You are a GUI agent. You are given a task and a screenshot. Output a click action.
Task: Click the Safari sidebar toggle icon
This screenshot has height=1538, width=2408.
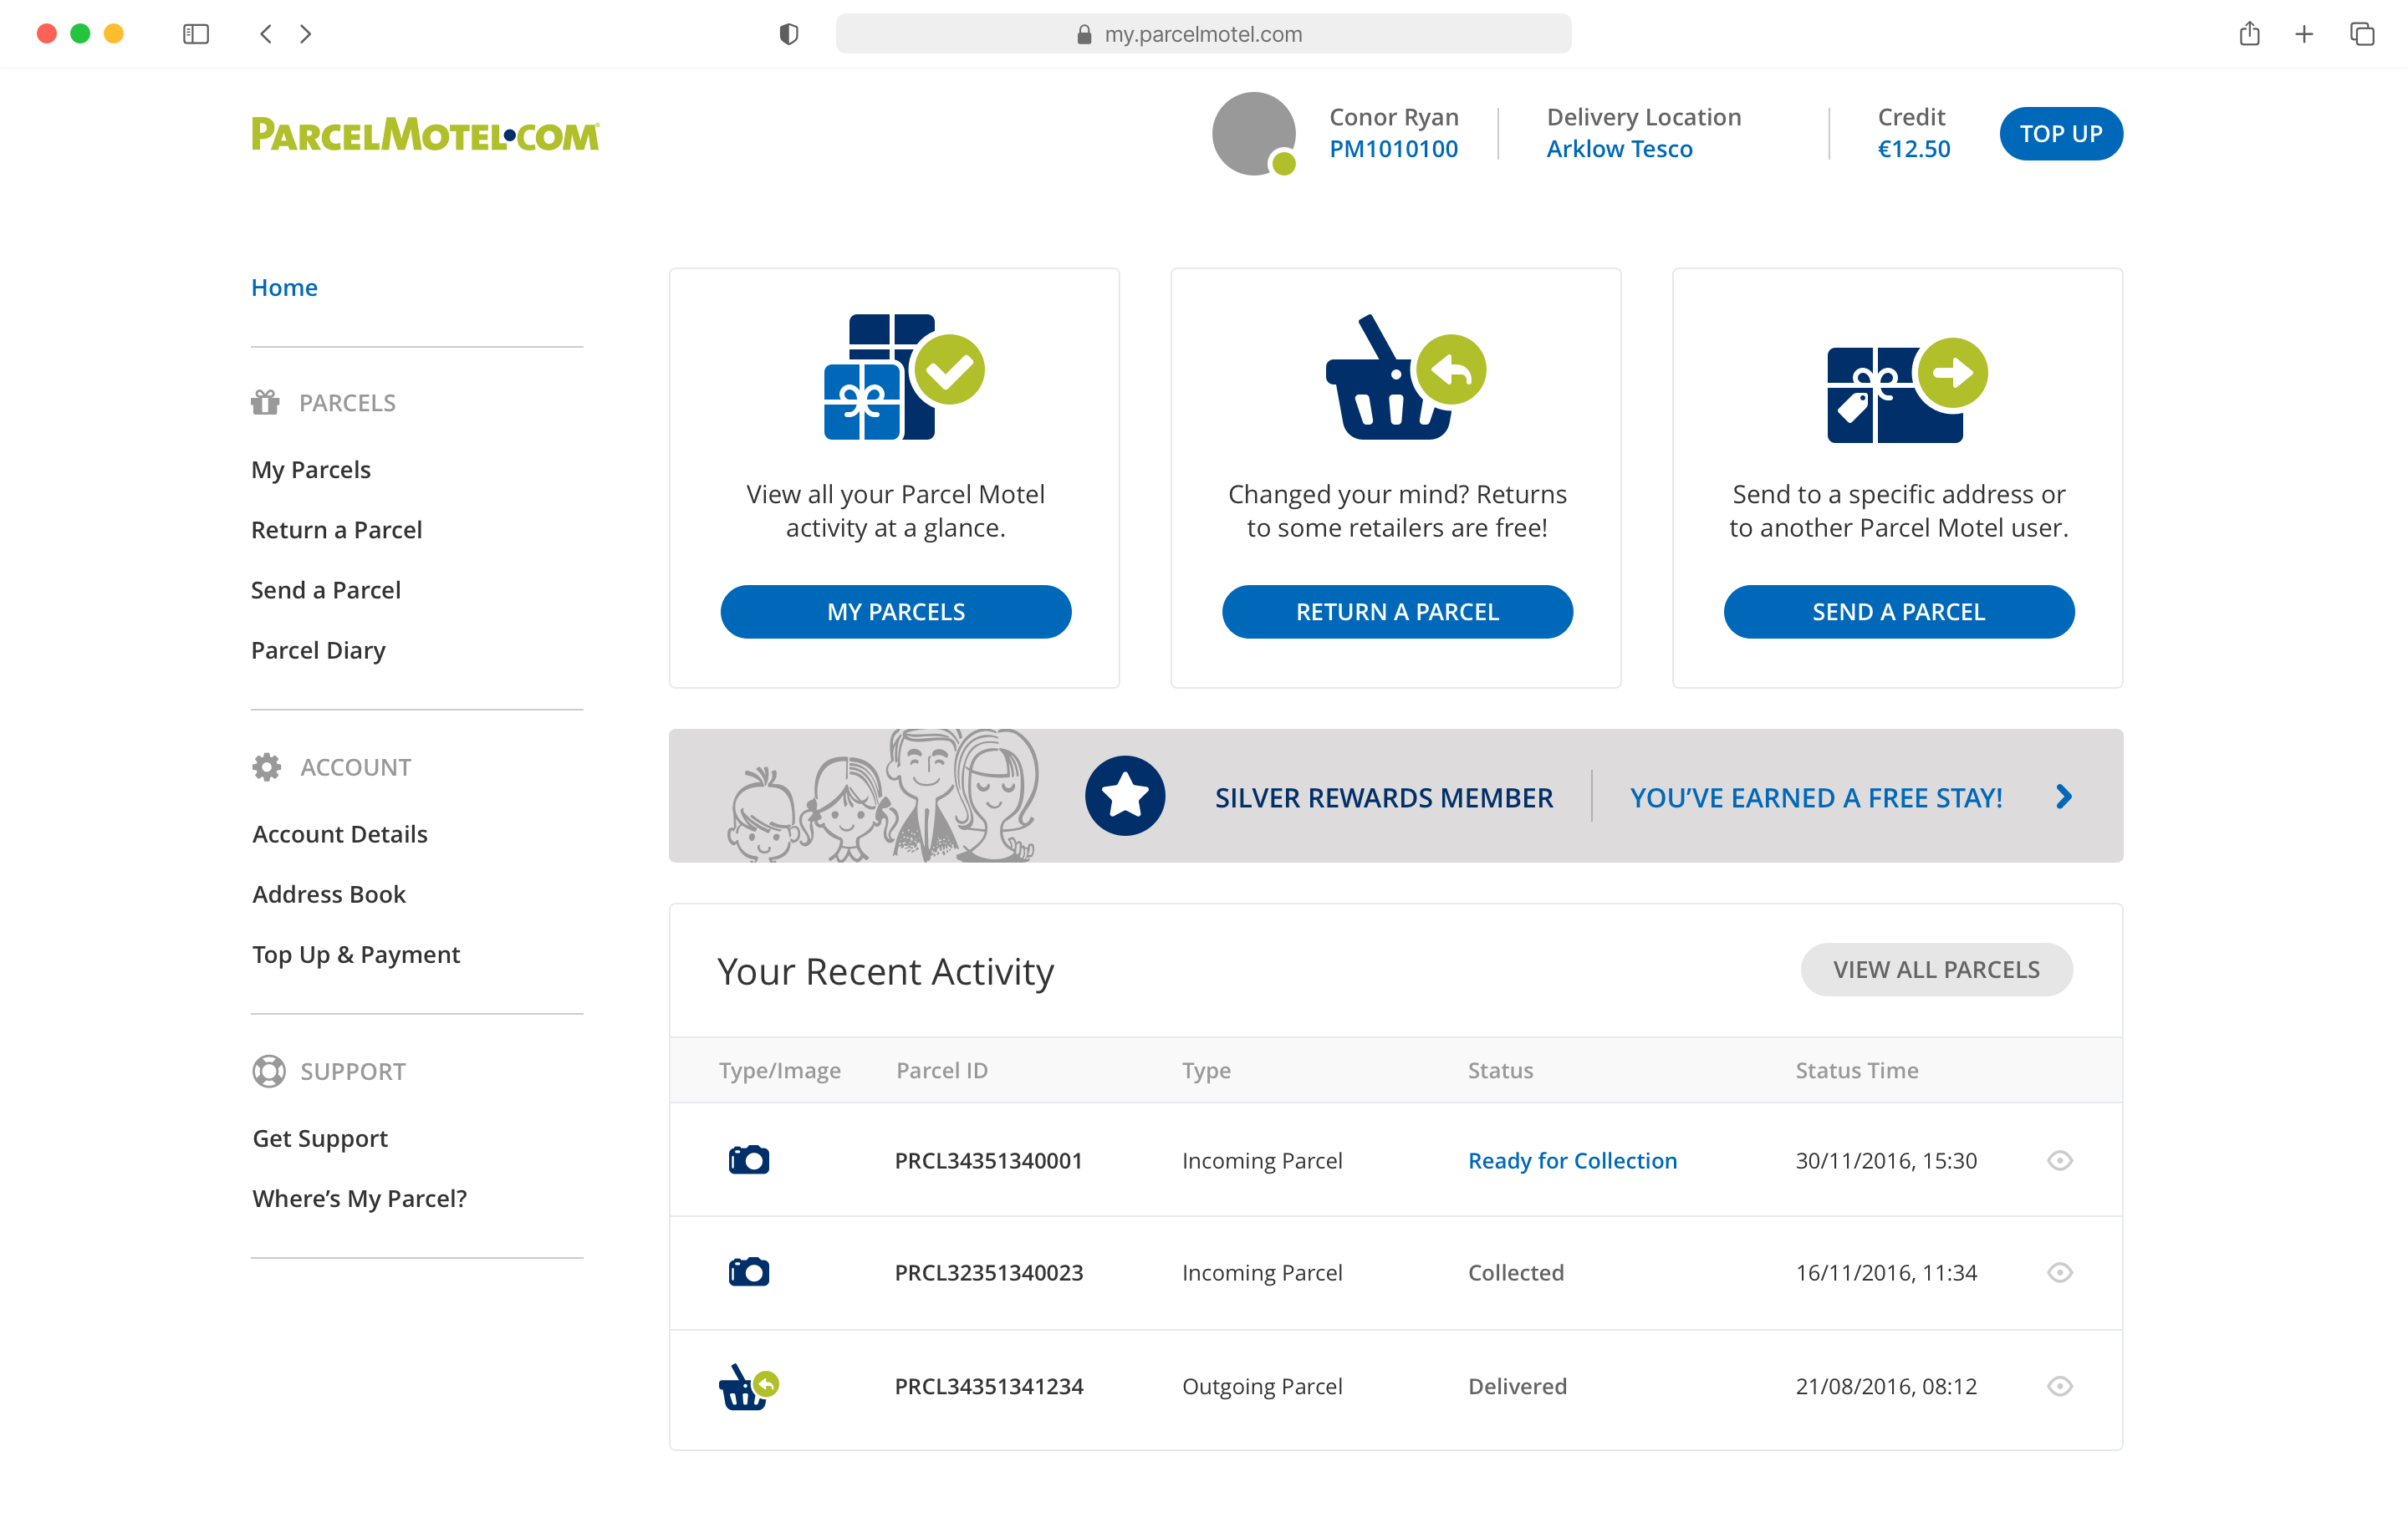(196, 34)
